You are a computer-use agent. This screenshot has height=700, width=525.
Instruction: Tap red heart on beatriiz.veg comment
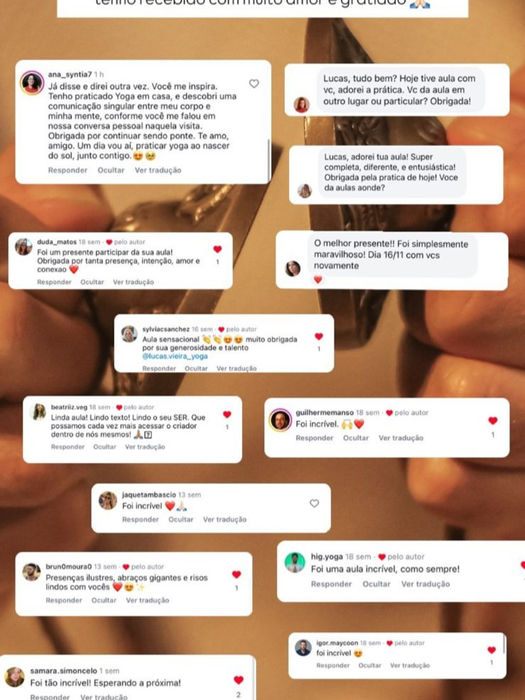227,414
